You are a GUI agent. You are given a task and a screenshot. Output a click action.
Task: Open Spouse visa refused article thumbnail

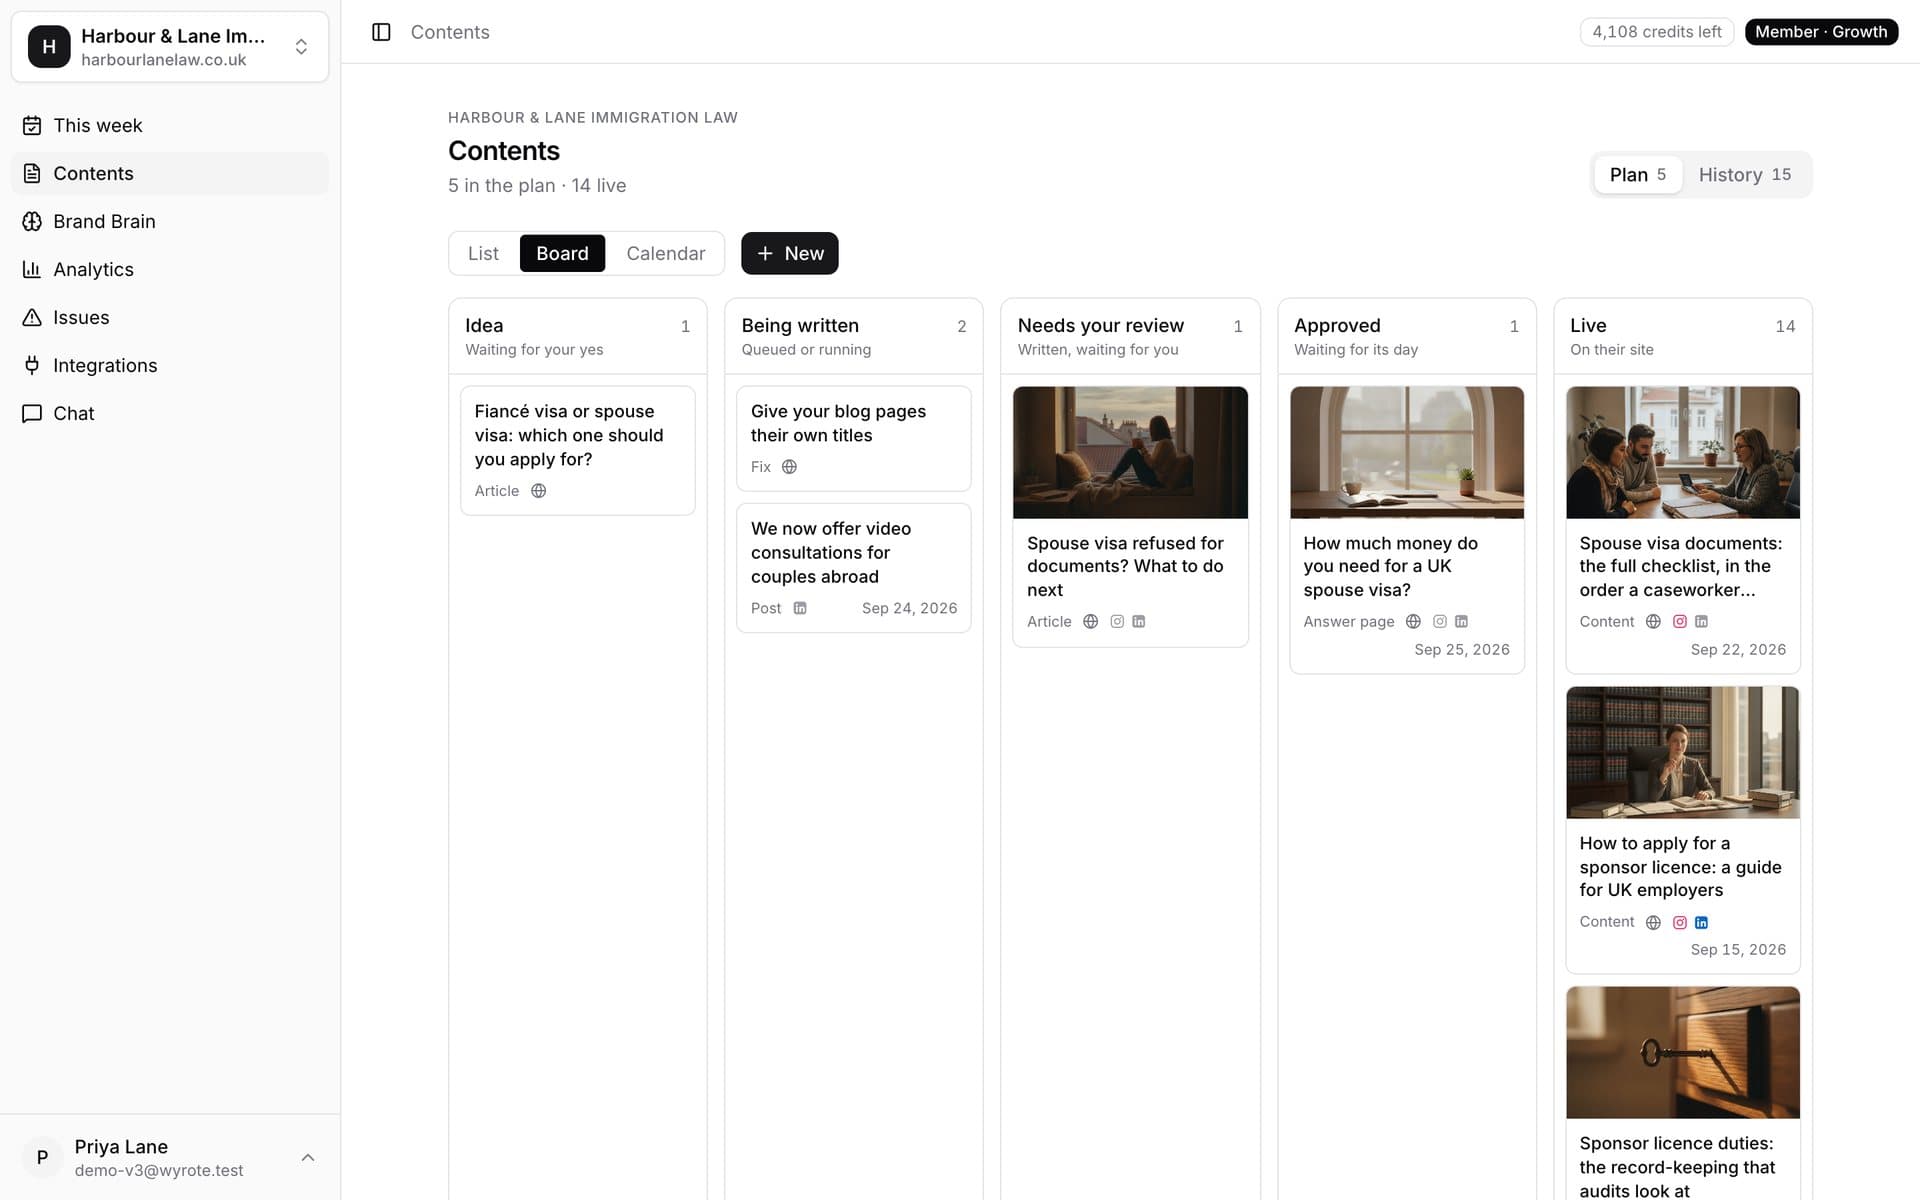pos(1130,453)
